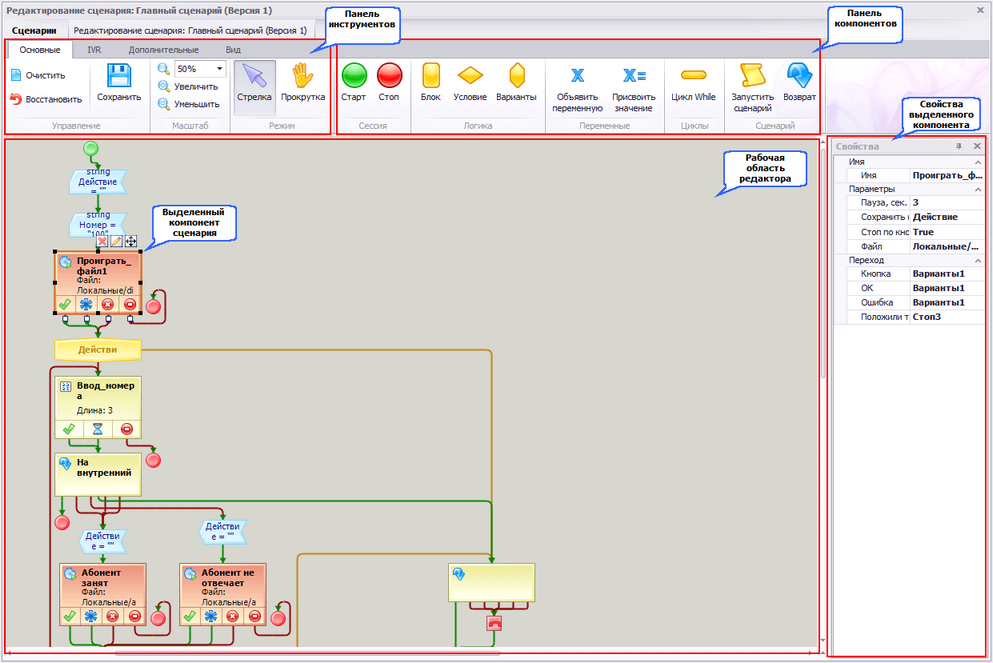This screenshot has width=993, height=663.
Task: Open the Редактирование сценария document tab
Action: (x=190, y=30)
